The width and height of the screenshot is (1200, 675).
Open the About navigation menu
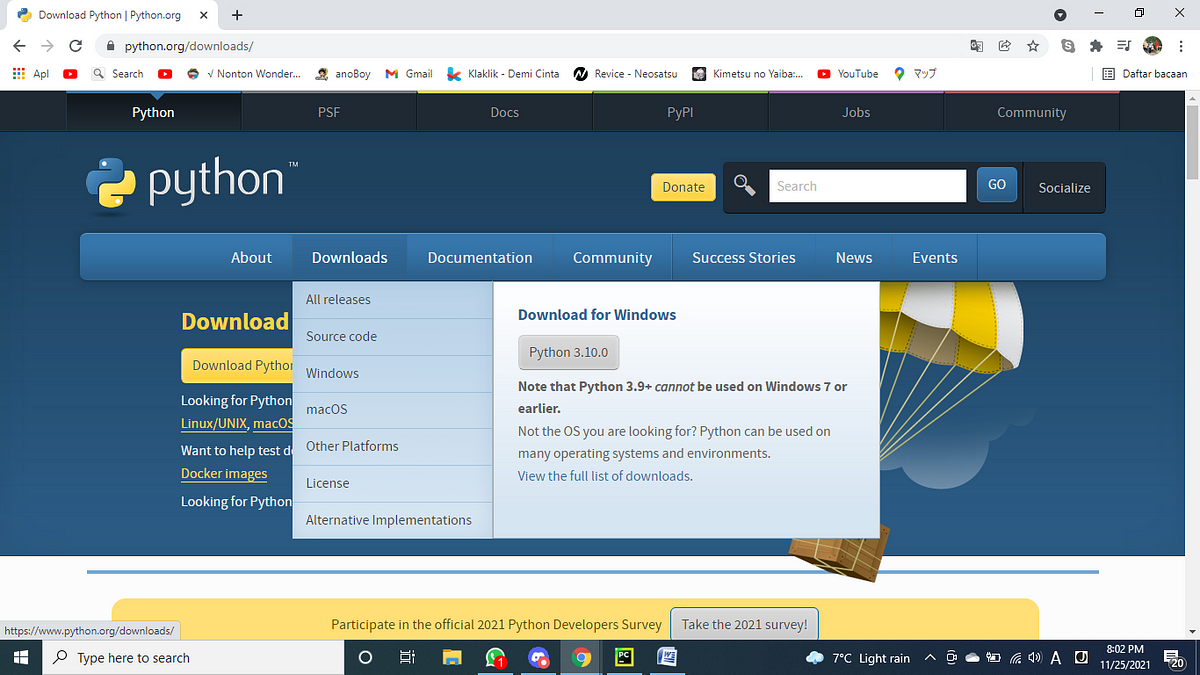251,257
